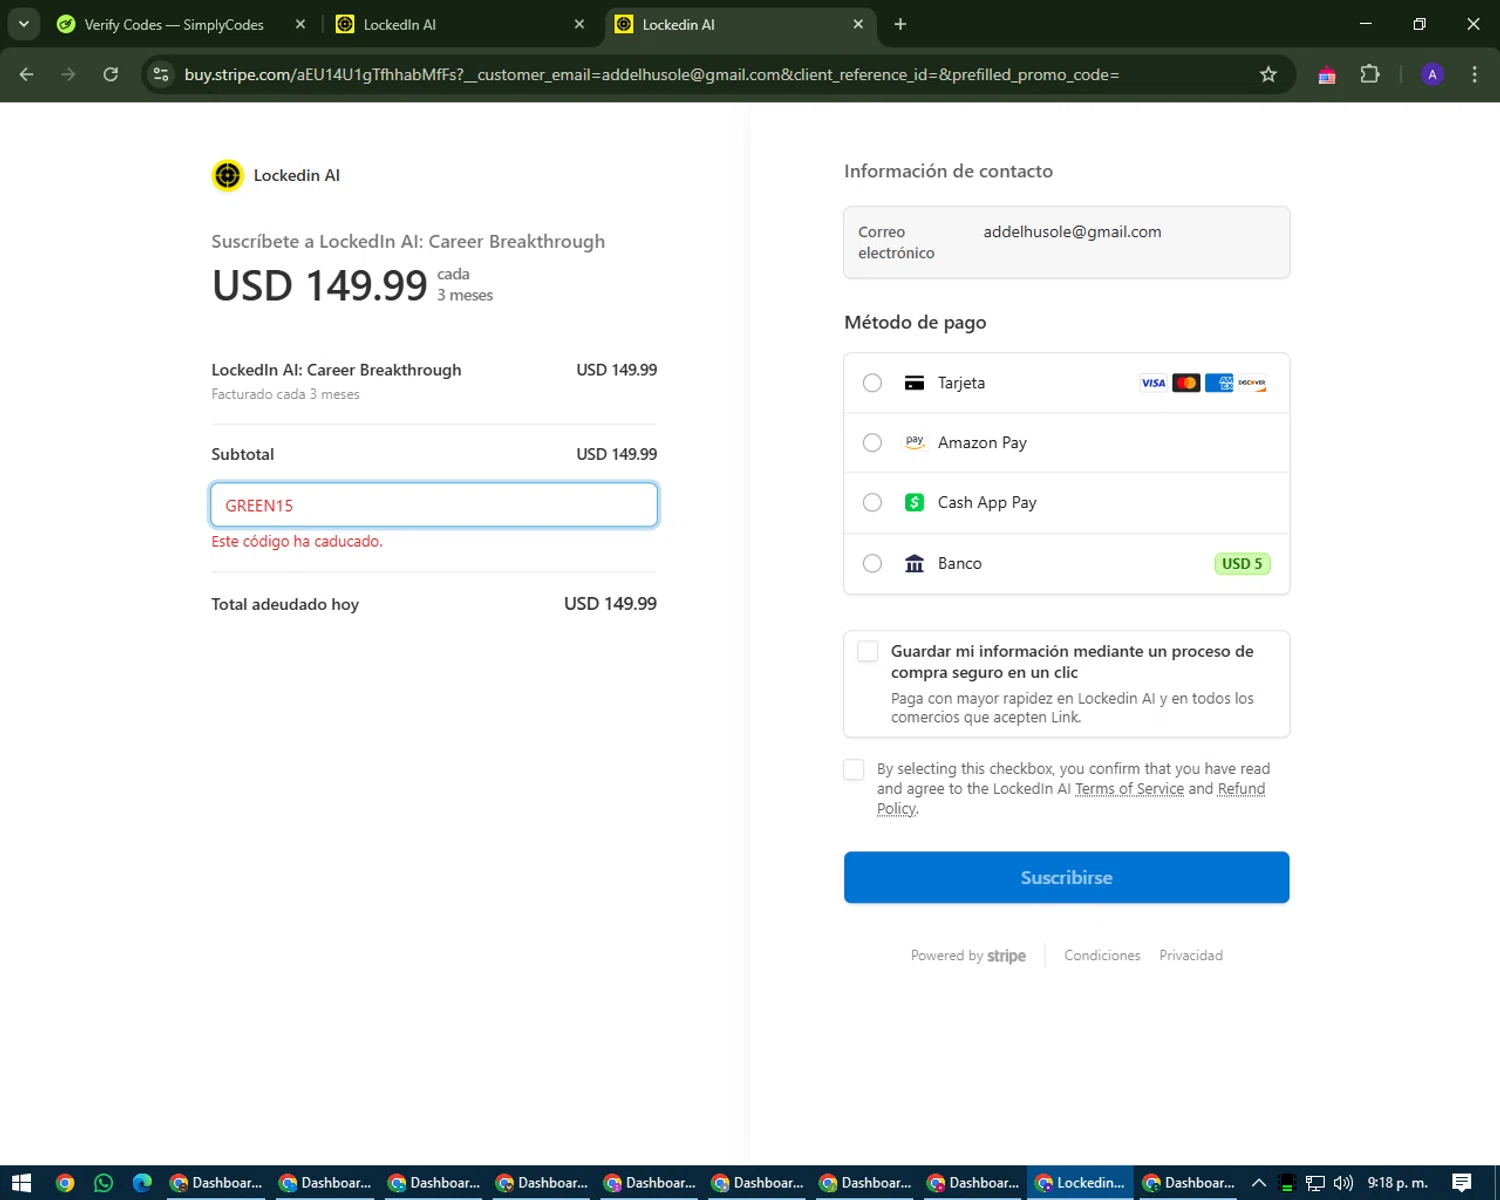The image size is (1500, 1200).
Task: Click the Suscribirse button
Action: tap(1066, 877)
